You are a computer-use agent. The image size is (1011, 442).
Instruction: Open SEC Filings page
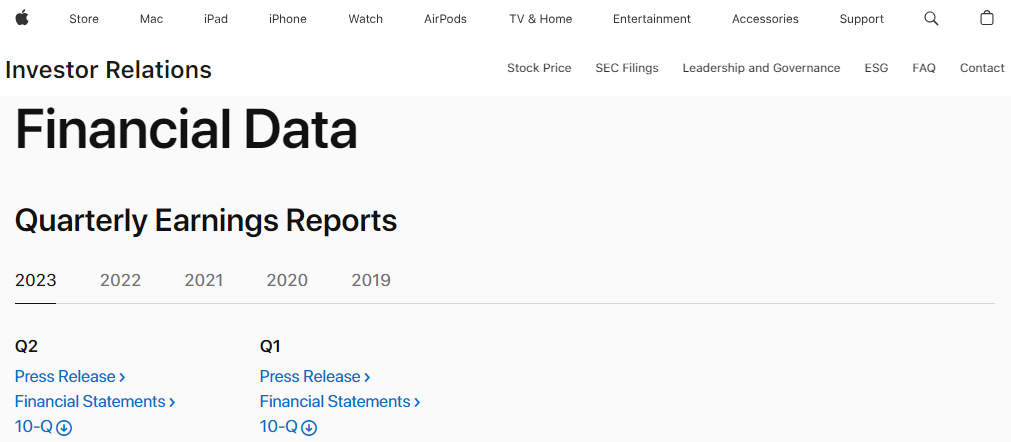[627, 68]
